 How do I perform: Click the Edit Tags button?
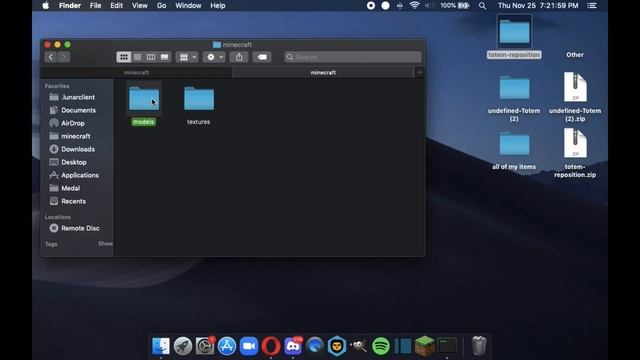tap(262, 57)
